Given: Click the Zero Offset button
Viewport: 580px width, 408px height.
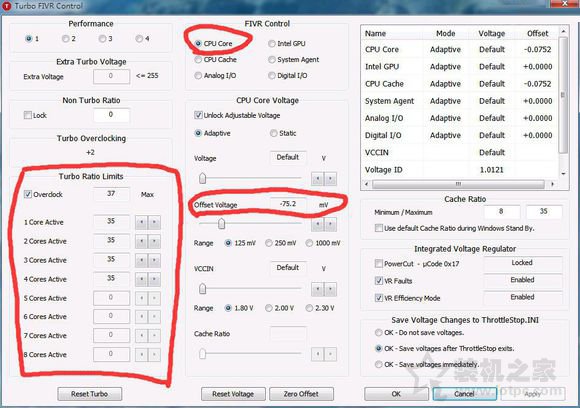Looking at the screenshot, I should pyautogui.click(x=301, y=394).
